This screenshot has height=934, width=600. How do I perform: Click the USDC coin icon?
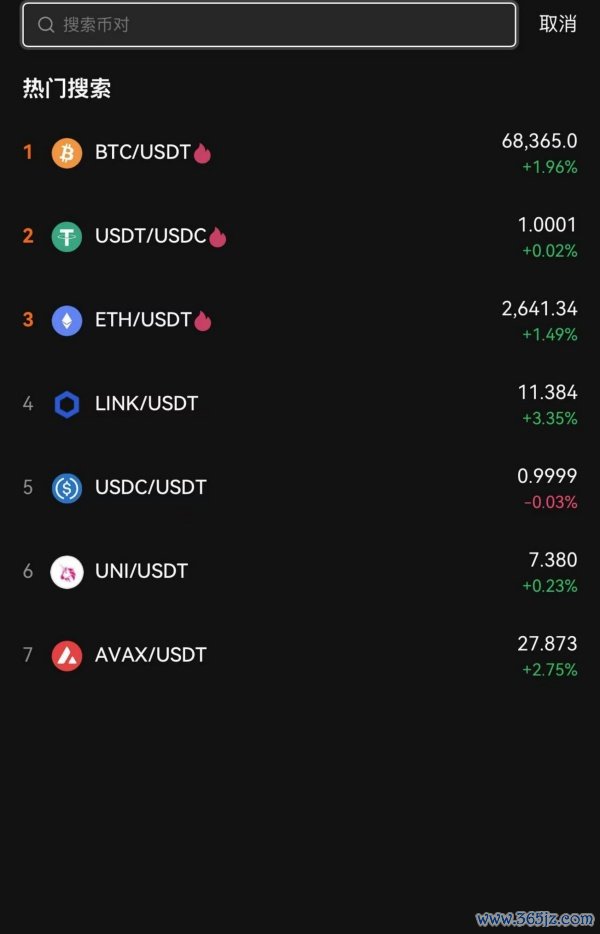pos(67,488)
